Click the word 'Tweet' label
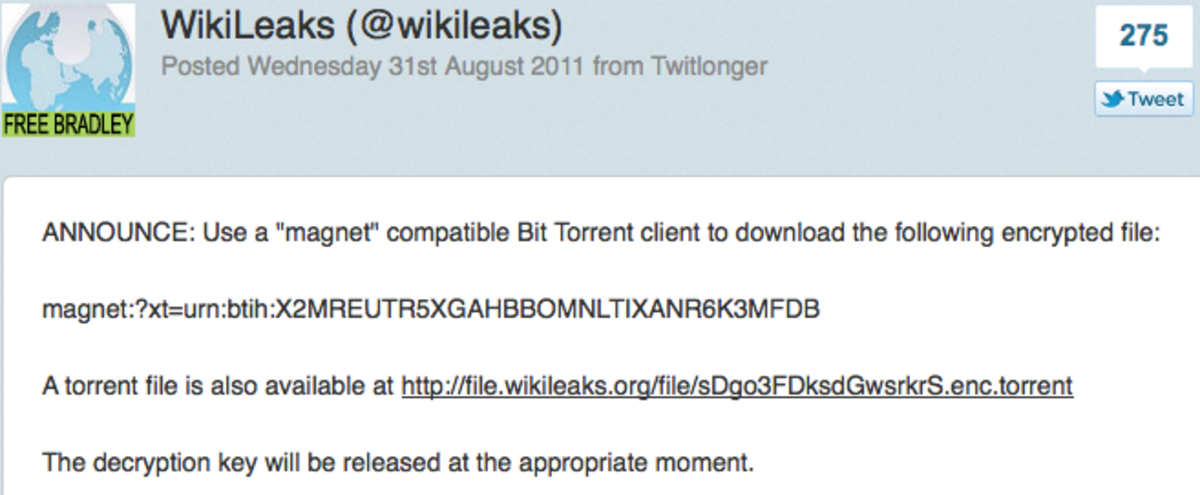Viewport: 1200px width, 495px height. pos(1155,99)
